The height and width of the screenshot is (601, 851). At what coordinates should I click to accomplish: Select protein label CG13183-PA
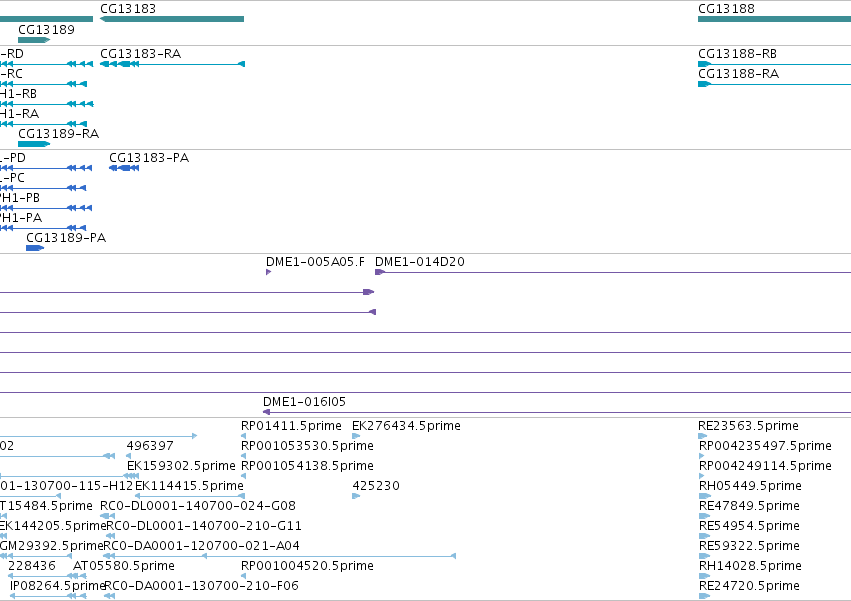[x=149, y=158]
